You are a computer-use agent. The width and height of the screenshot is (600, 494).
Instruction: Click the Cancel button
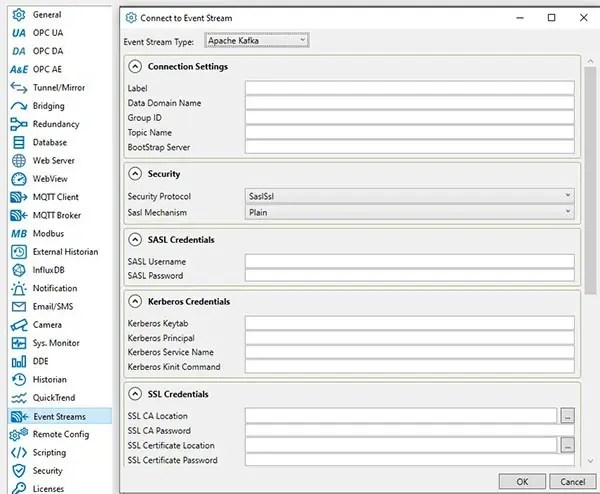pyautogui.click(x=573, y=482)
